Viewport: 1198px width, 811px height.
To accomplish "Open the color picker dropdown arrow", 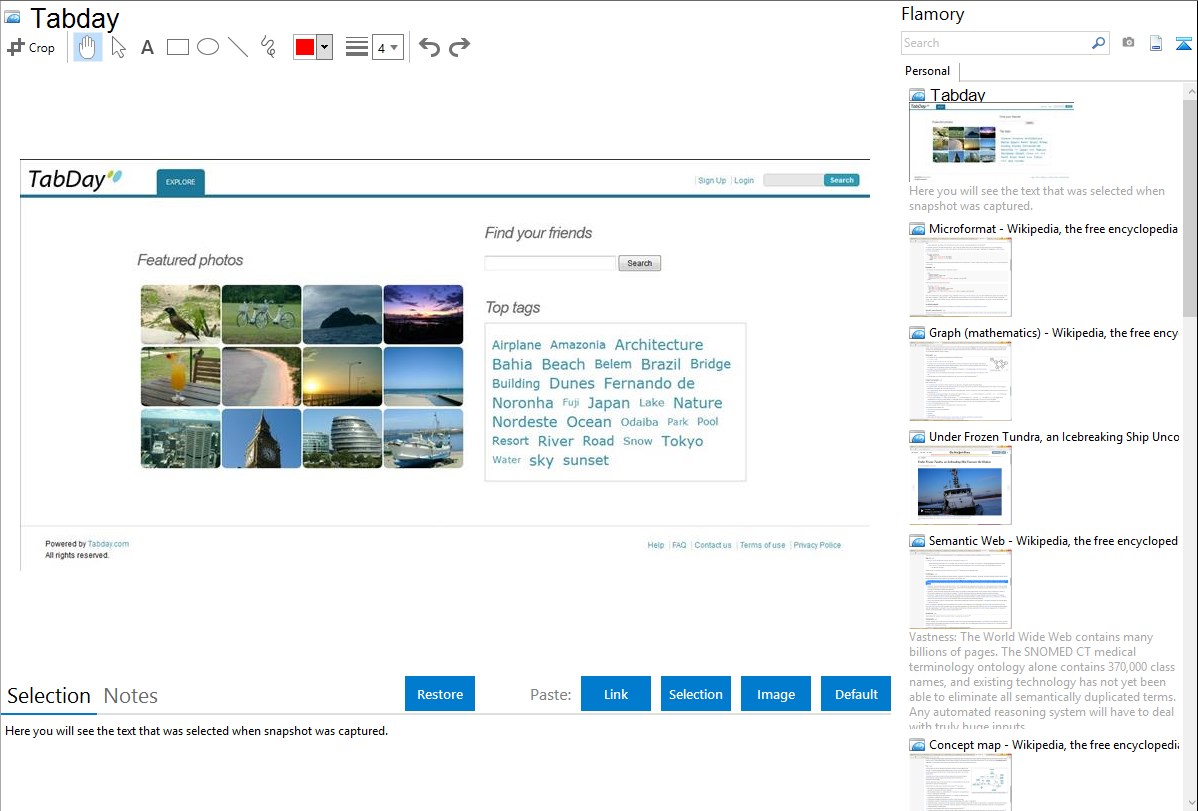I will [x=324, y=47].
